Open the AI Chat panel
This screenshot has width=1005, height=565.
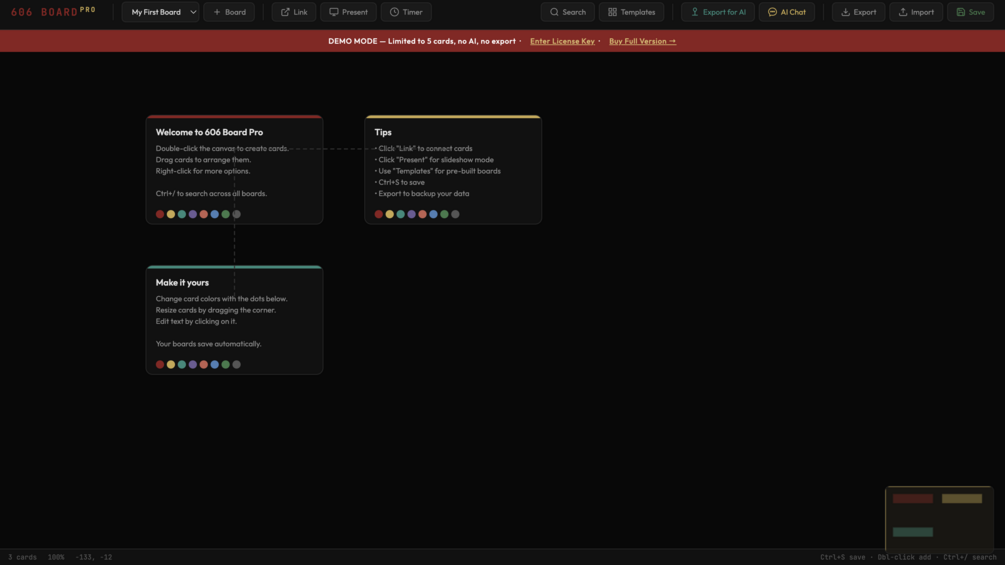[787, 12]
